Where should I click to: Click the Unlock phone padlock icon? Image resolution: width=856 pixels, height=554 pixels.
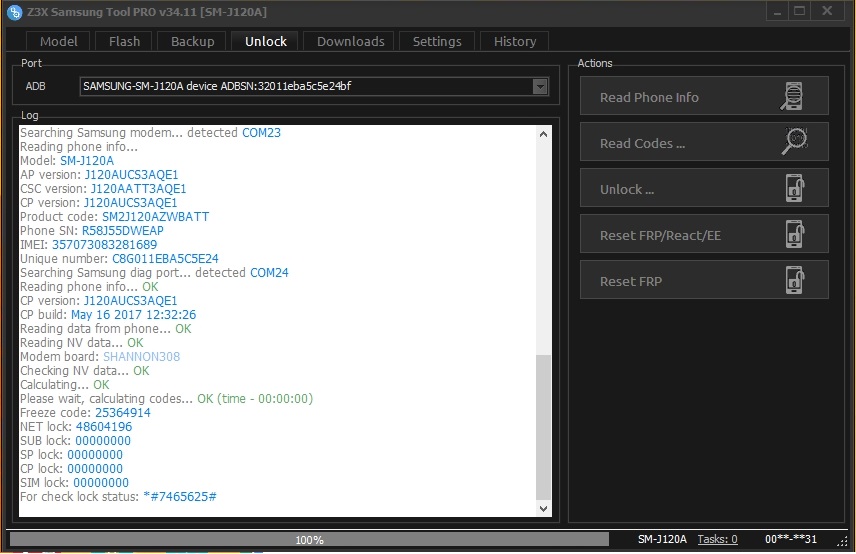click(795, 188)
